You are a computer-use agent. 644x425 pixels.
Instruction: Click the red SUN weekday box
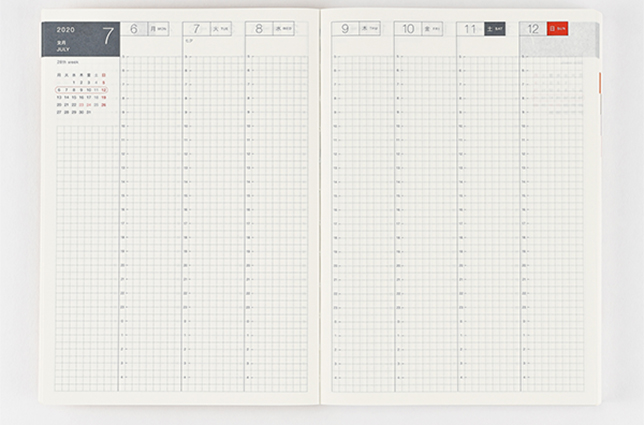coord(558,29)
